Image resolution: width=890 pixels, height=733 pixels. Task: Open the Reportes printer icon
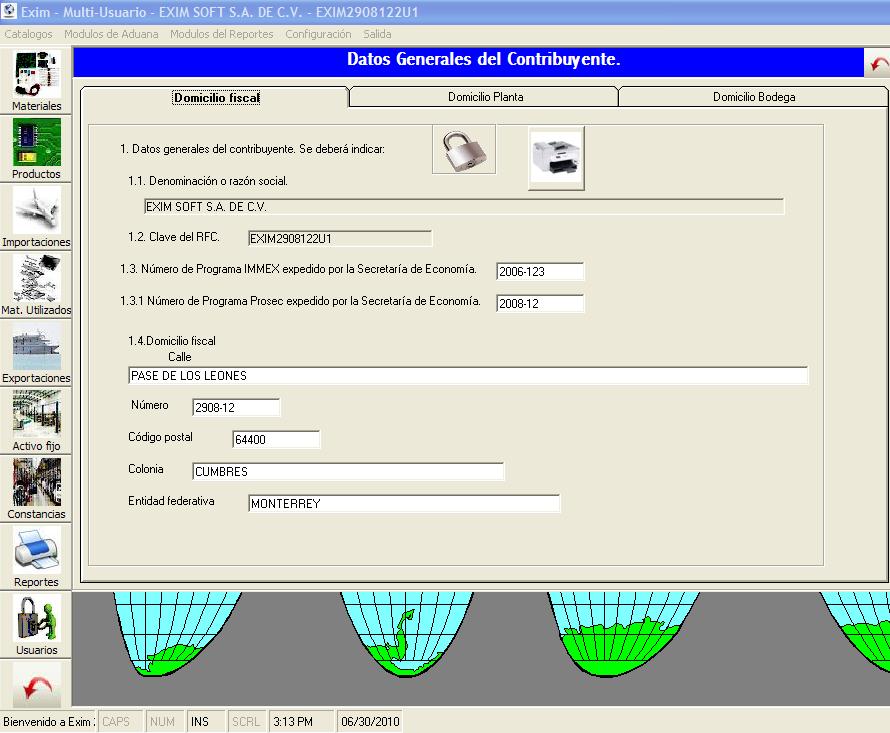(x=36, y=558)
